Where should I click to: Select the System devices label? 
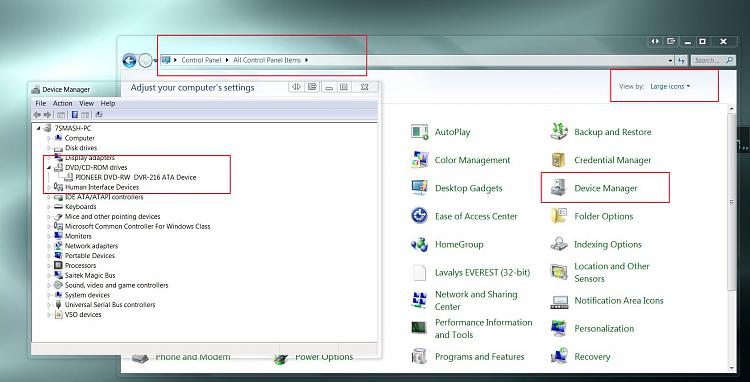[87, 295]
